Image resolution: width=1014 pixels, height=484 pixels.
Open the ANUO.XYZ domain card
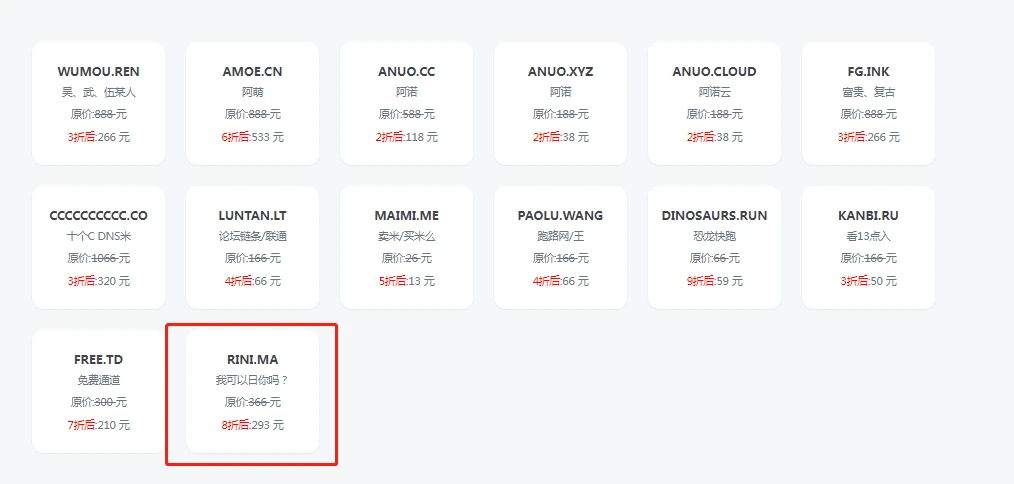(x=560, y=103)
